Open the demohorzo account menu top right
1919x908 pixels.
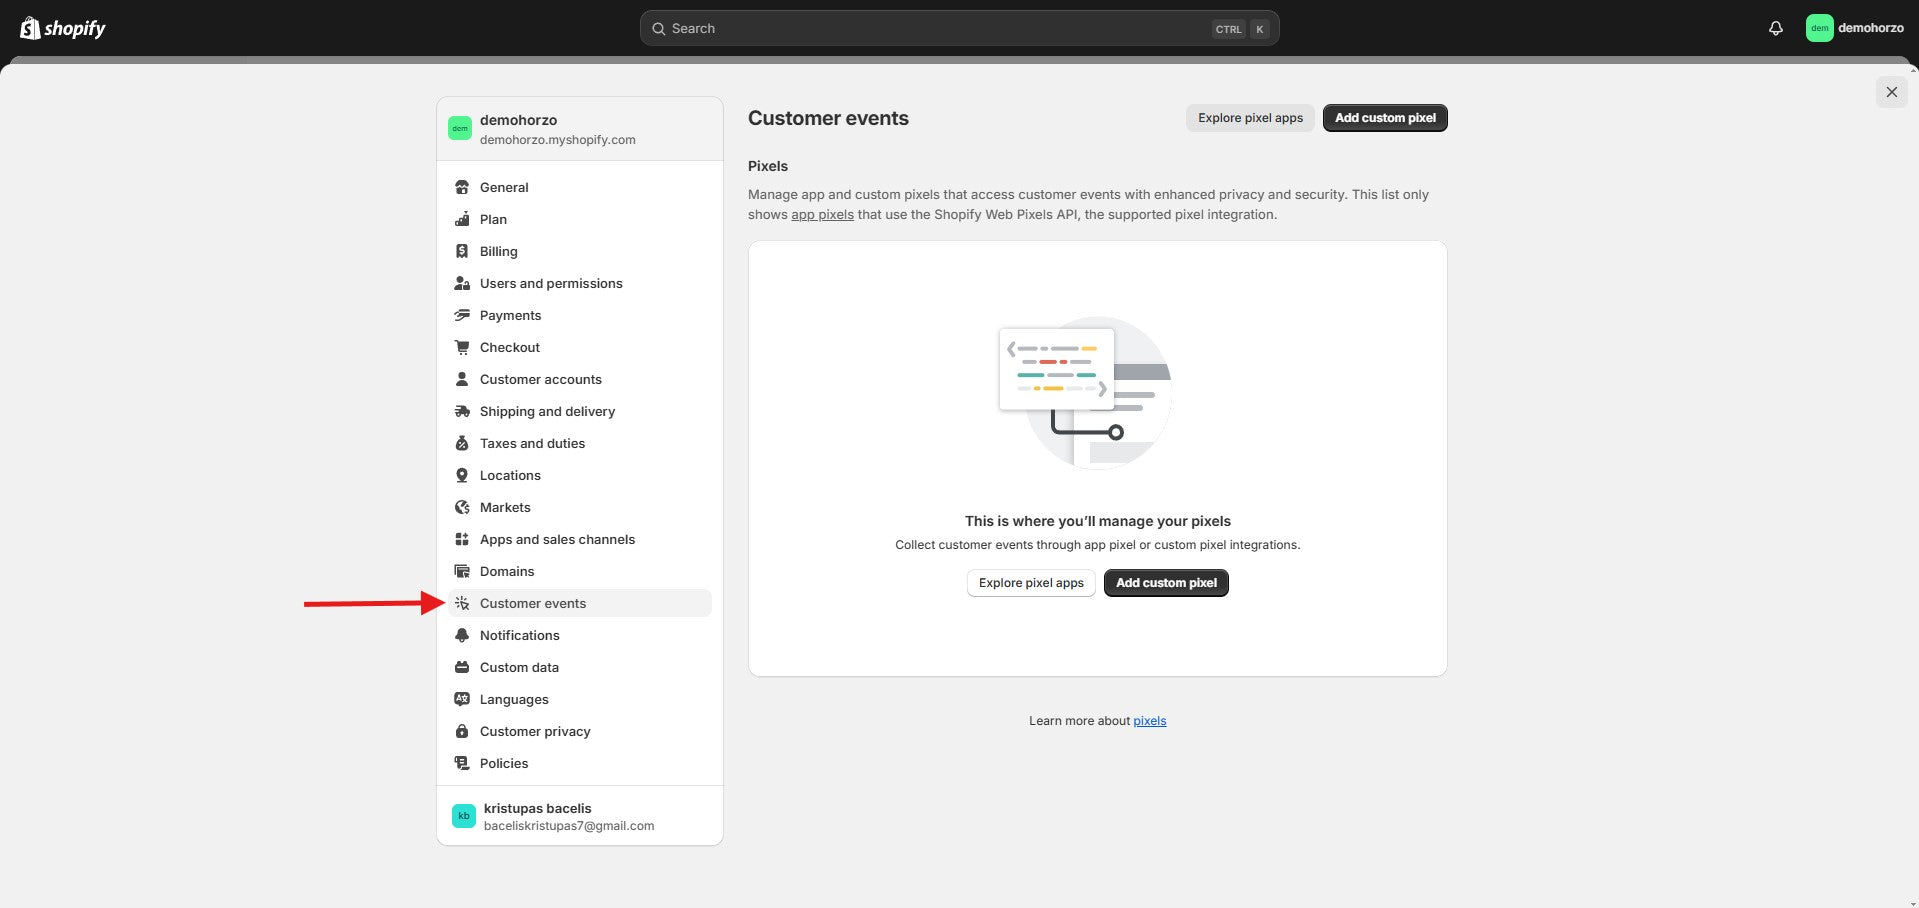[x=1855, y=28]
